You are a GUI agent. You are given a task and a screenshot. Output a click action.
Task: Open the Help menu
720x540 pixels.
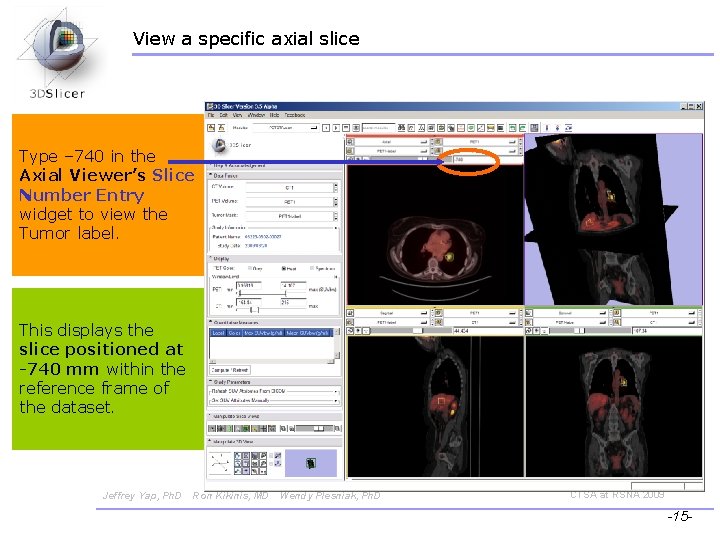click(274, 115)
